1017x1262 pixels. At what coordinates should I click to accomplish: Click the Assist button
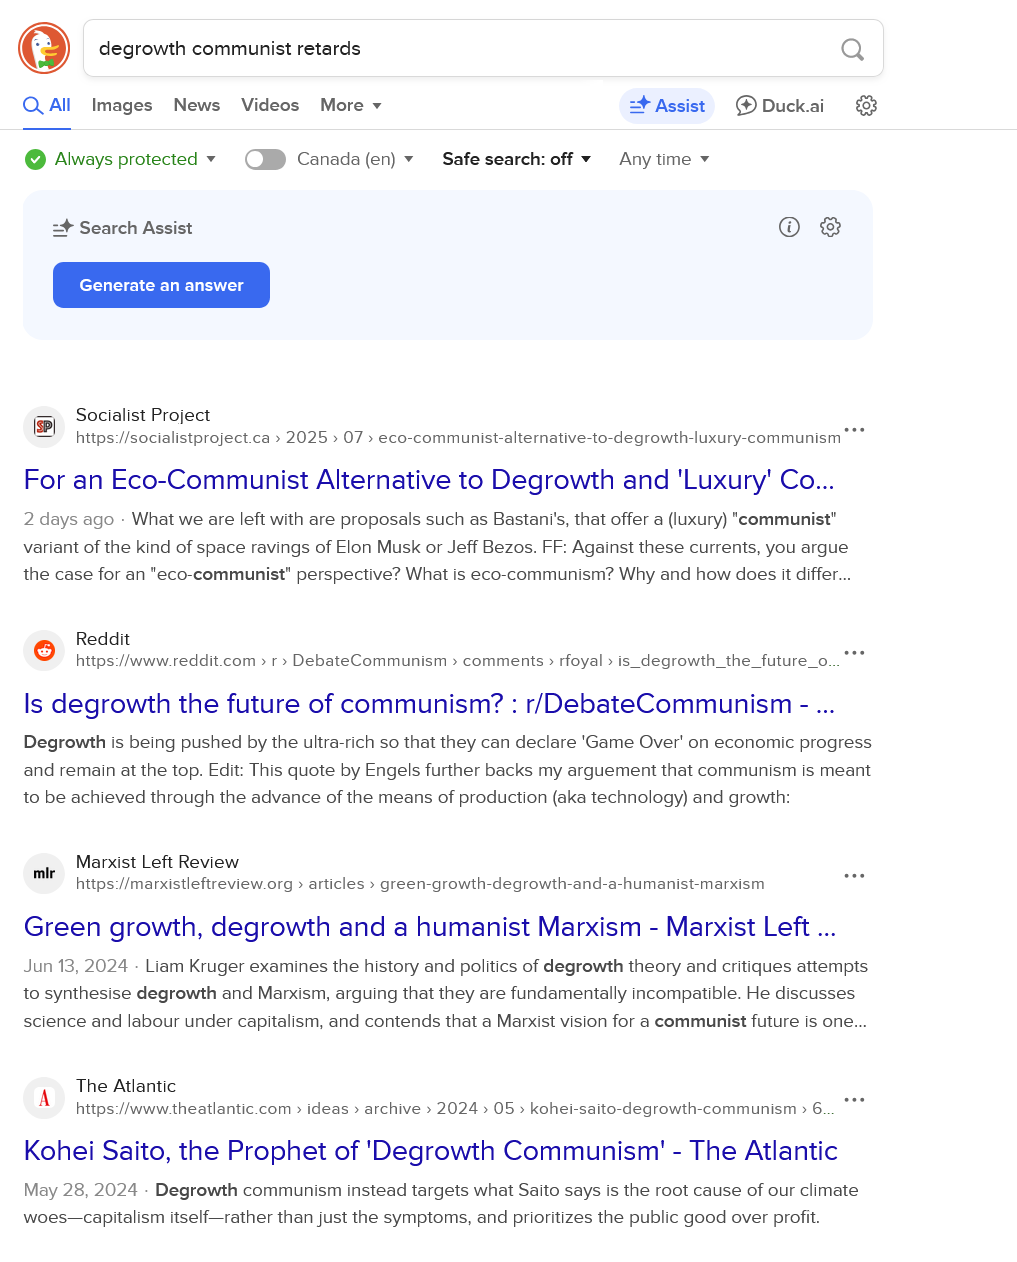point(667,106)
